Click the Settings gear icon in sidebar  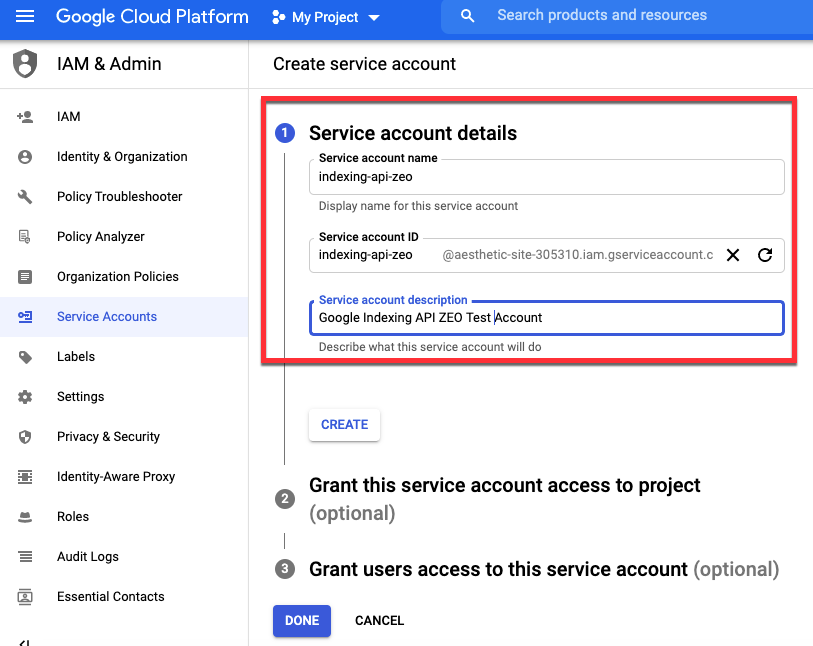(x=25, y=397)
